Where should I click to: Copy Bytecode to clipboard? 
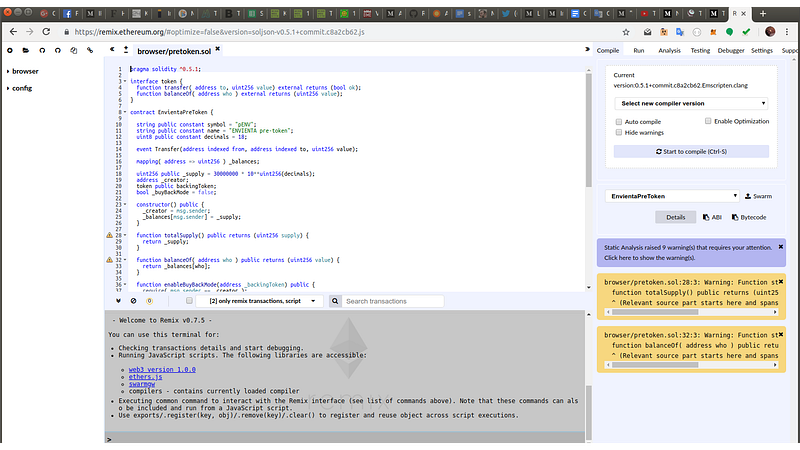(x=749, y=217)
